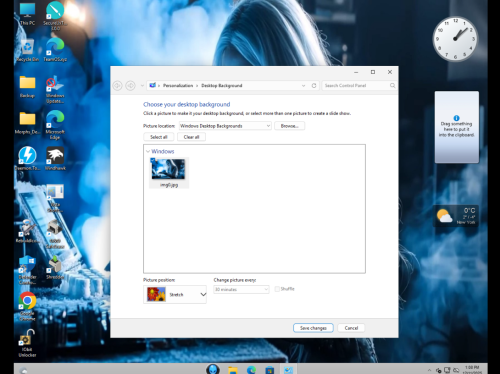This screenshot has width=500, height=374.
Task: Click the Control Panel taskbar button
Action: tap(288, 370)
